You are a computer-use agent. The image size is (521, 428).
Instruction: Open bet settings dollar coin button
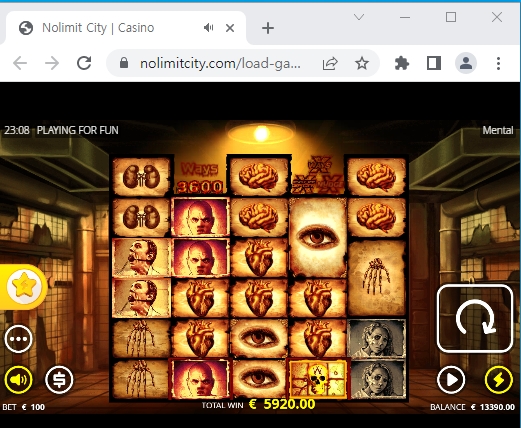click(x=59, y=380)
